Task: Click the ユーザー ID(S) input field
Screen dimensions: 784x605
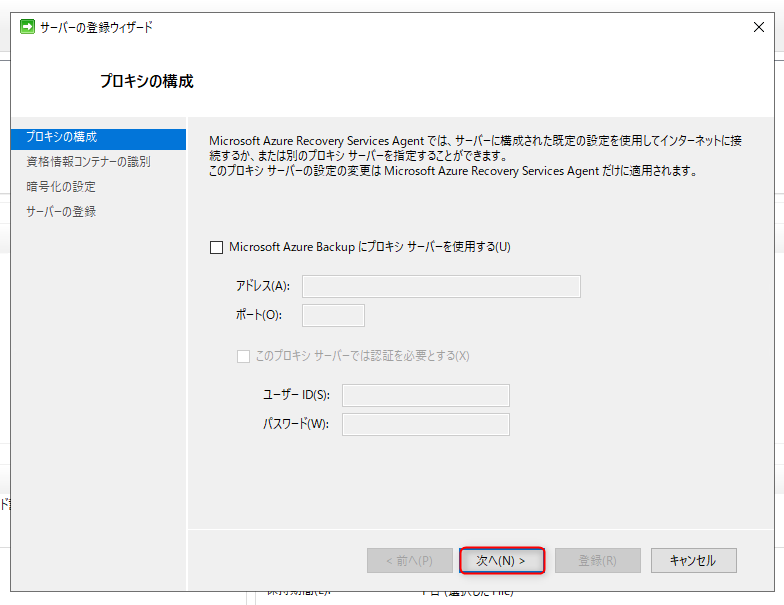Action: pyautogui.click(x=426, y=396)
